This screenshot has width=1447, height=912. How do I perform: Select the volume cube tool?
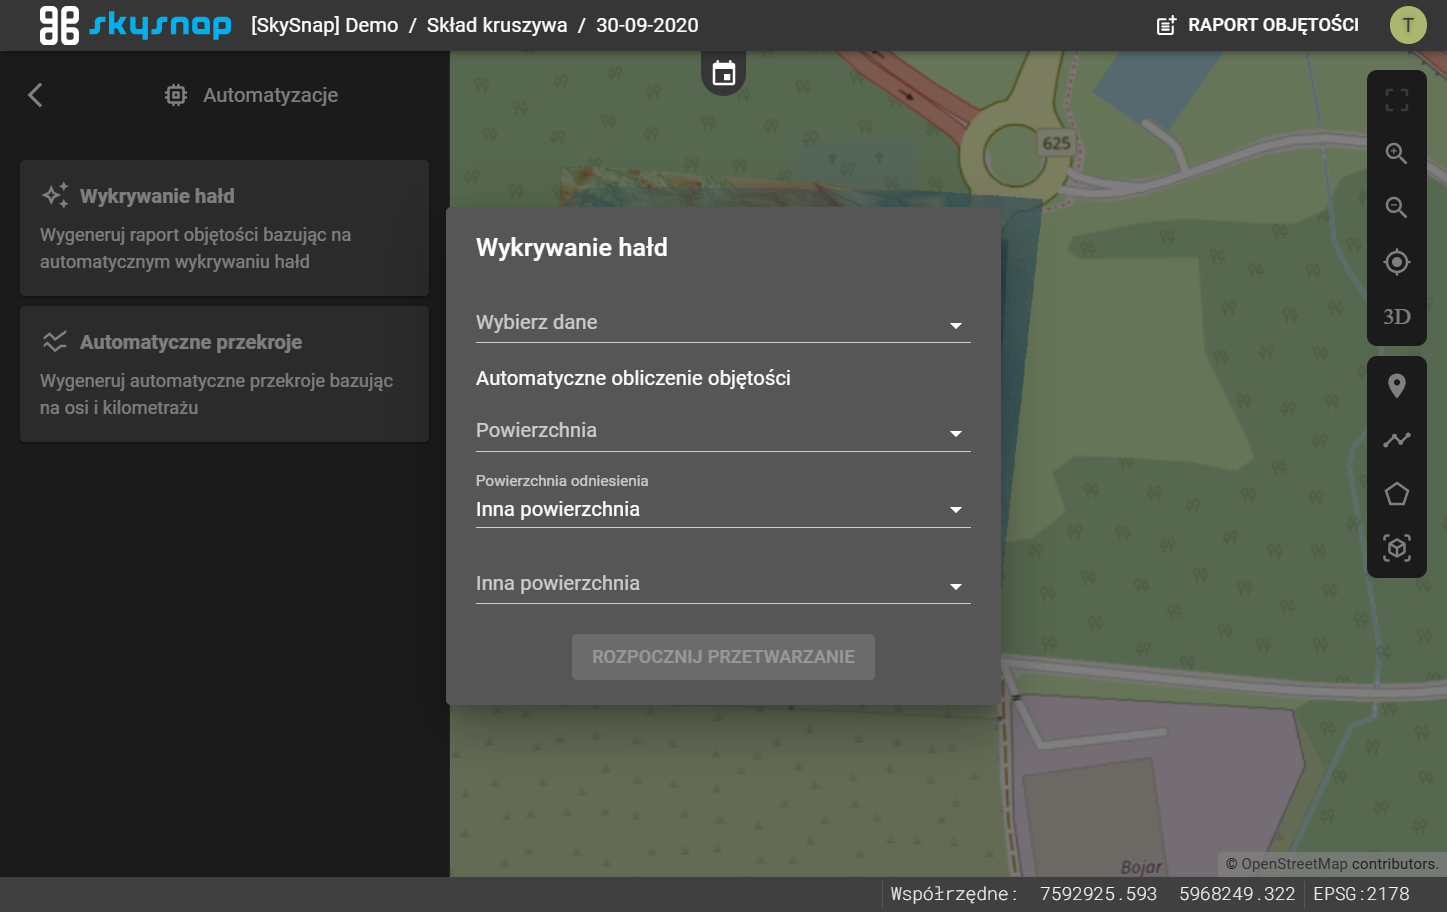(1397, 548)
